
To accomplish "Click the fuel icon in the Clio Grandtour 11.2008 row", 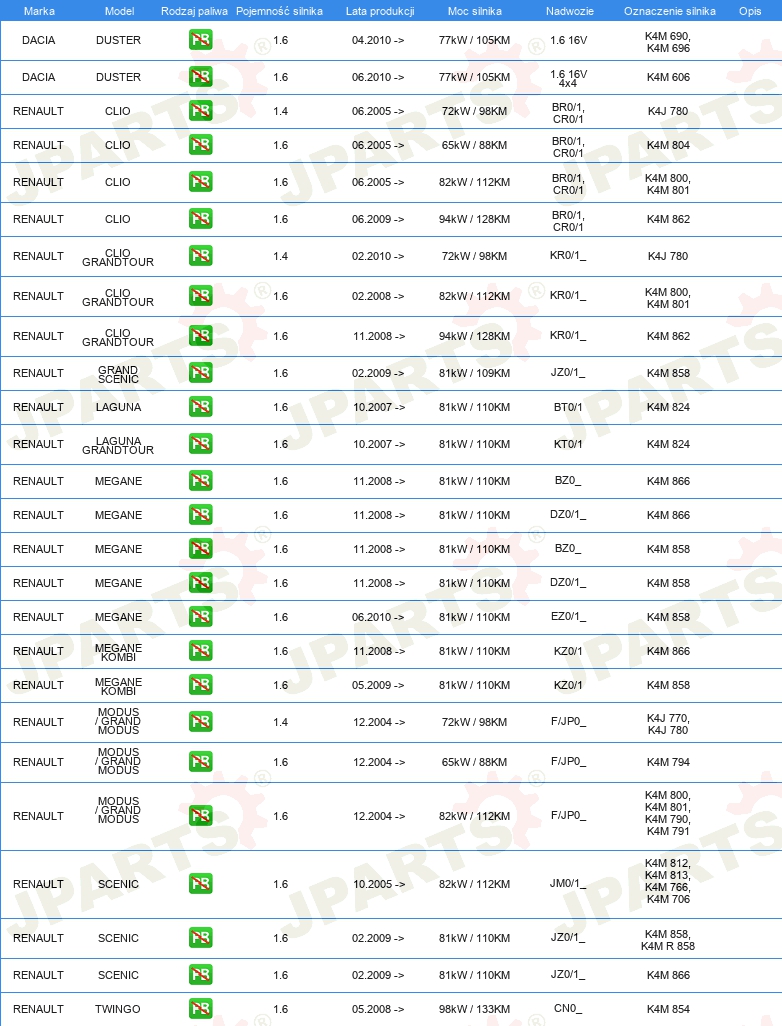I will click(x=200, y=336).
